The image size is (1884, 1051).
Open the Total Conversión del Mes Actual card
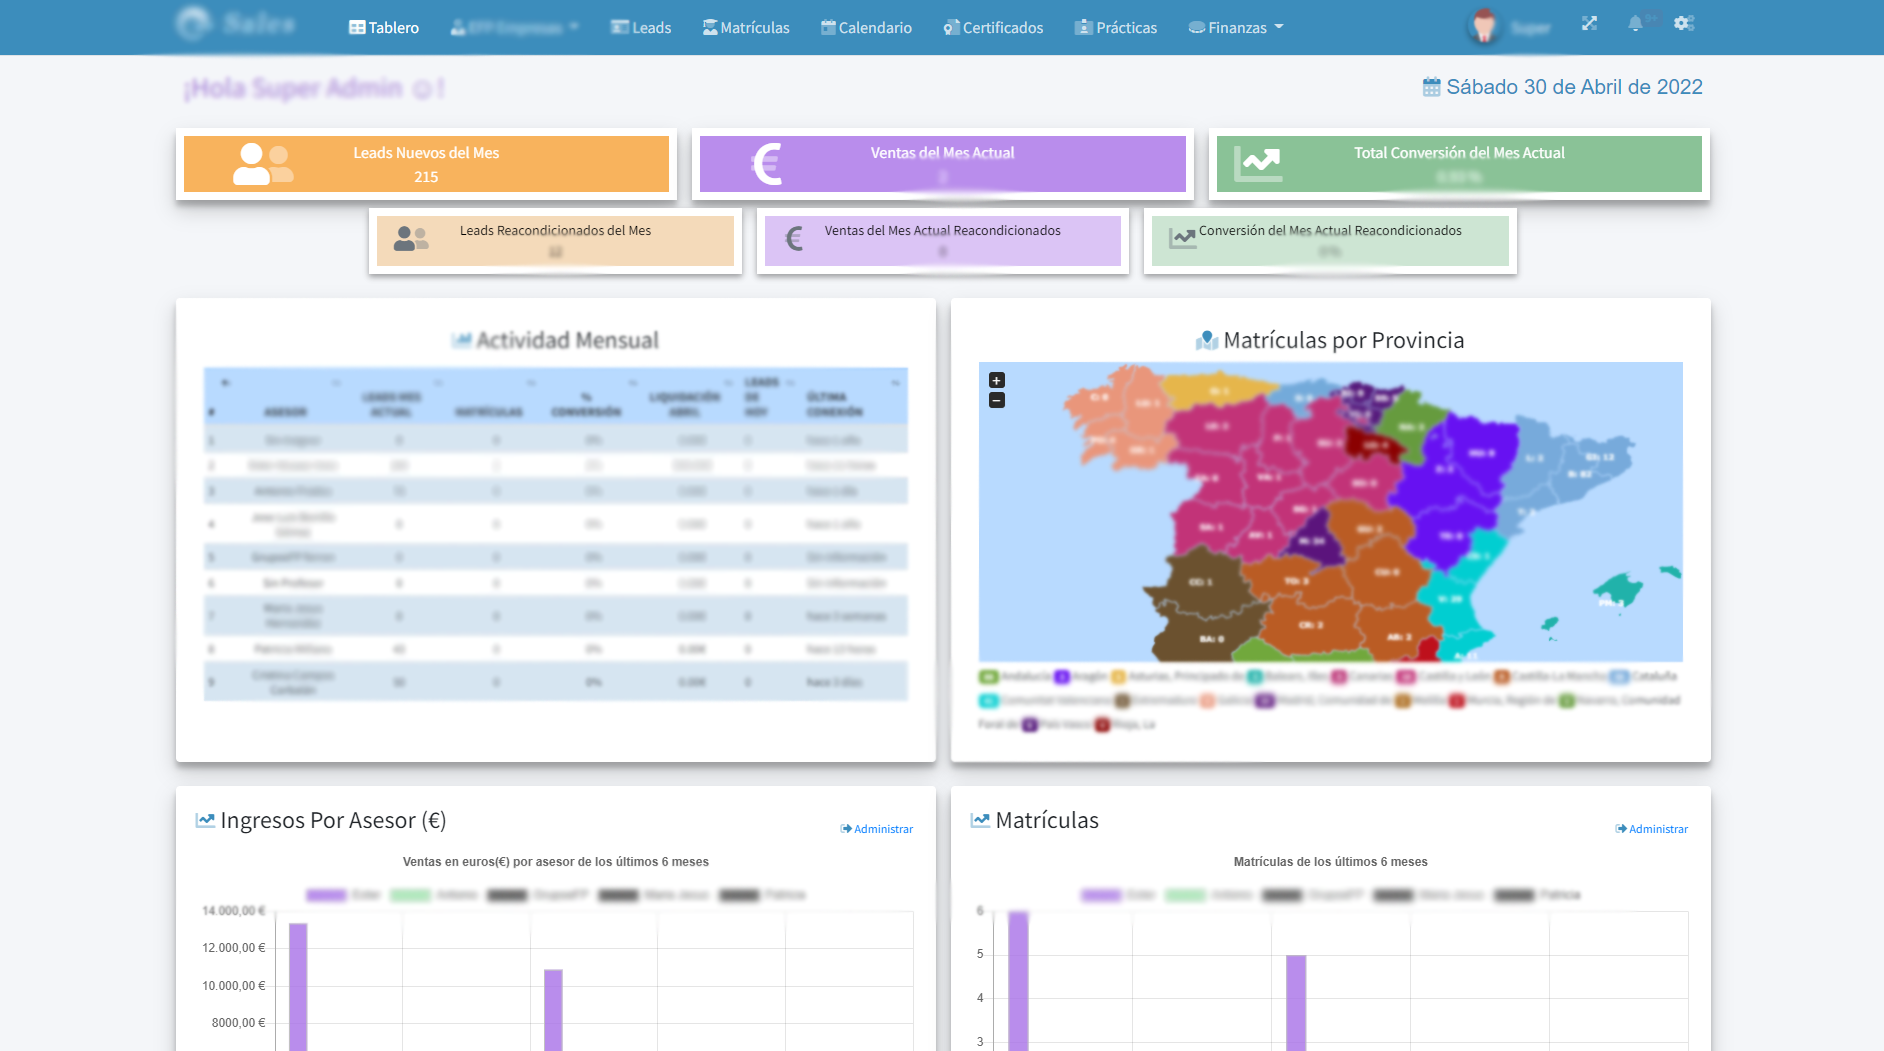[x=1459, y=164]
